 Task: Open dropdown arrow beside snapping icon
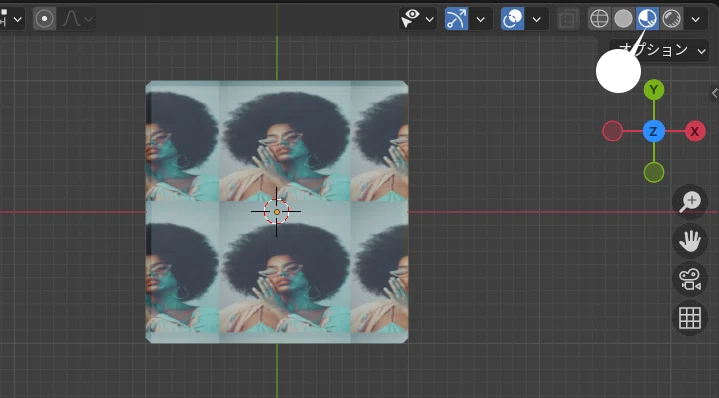[x=18, y=19]
